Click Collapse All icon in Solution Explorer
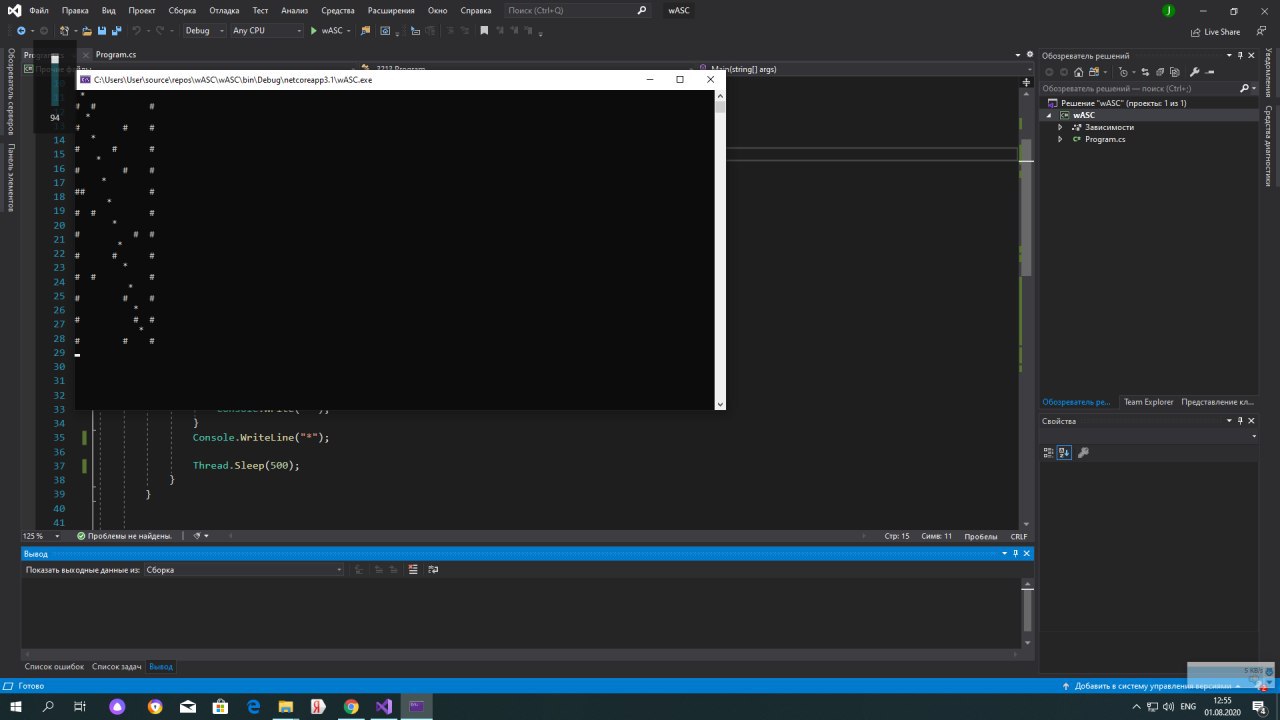This screenshot has width=1280, height=720. 1162,72
